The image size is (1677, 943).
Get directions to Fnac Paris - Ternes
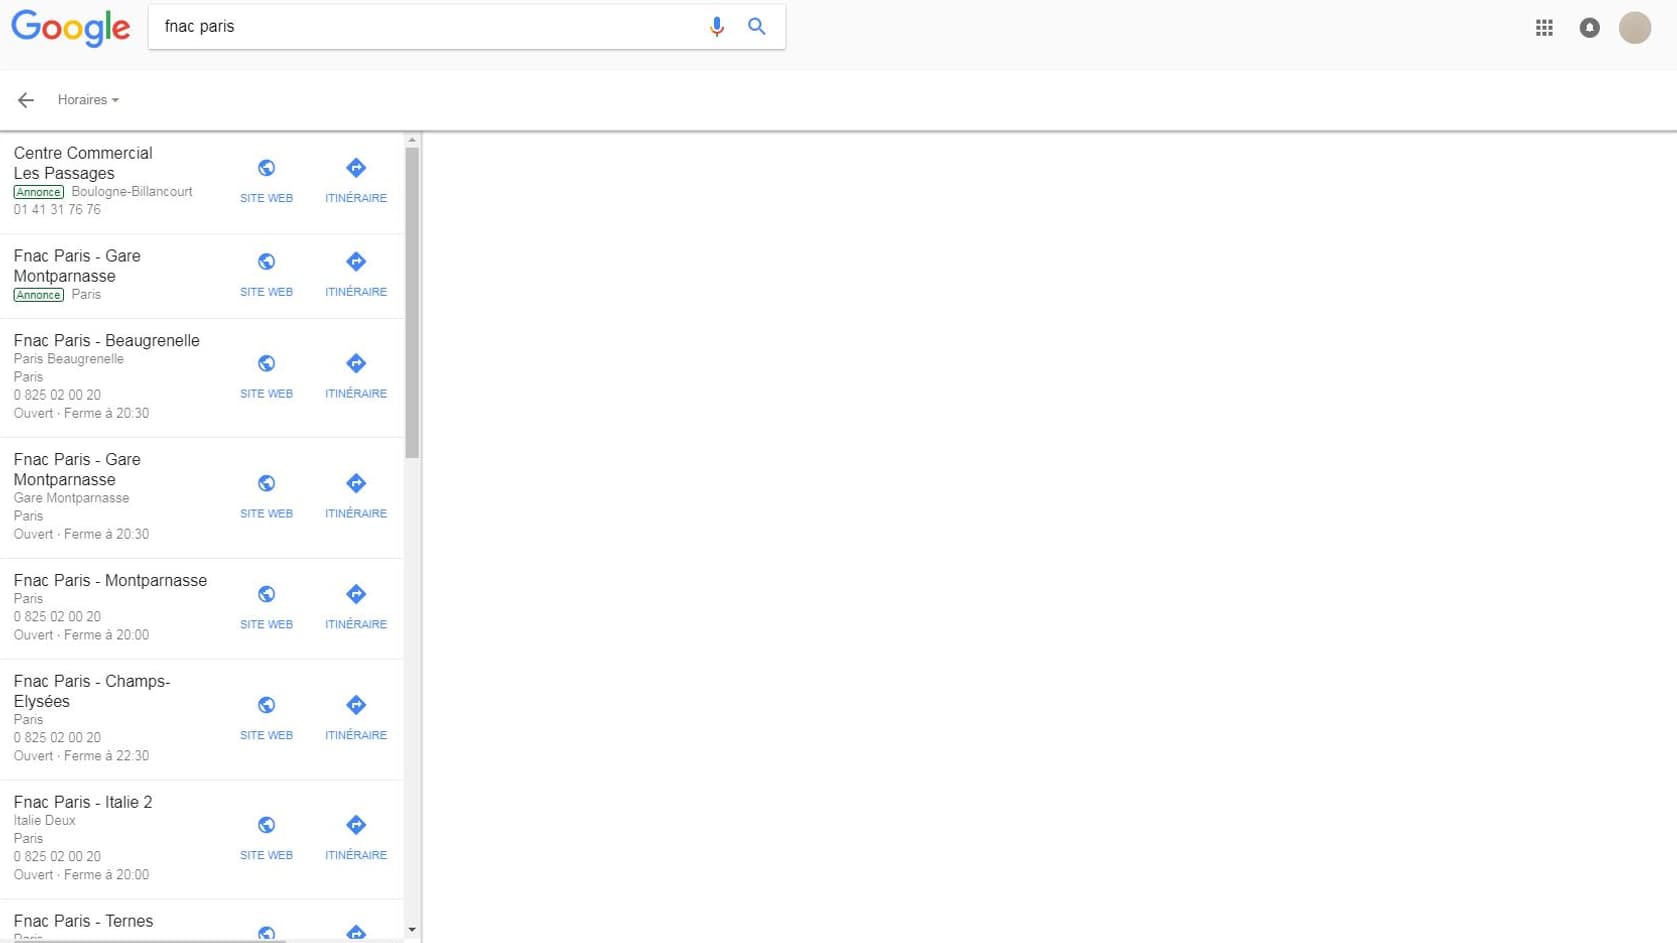356,933
